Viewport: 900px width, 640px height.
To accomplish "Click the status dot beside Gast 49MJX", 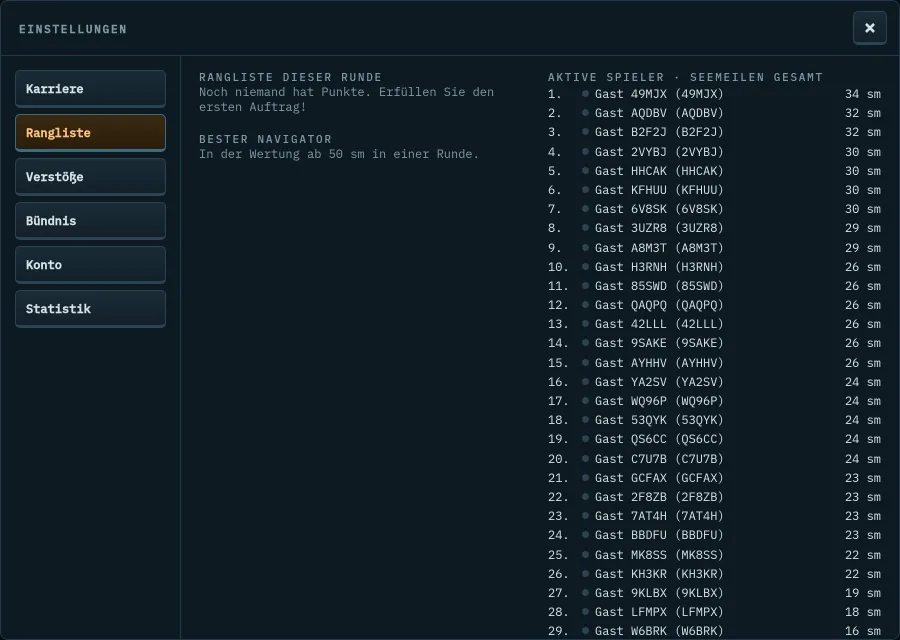I will [x=585, y=94].
